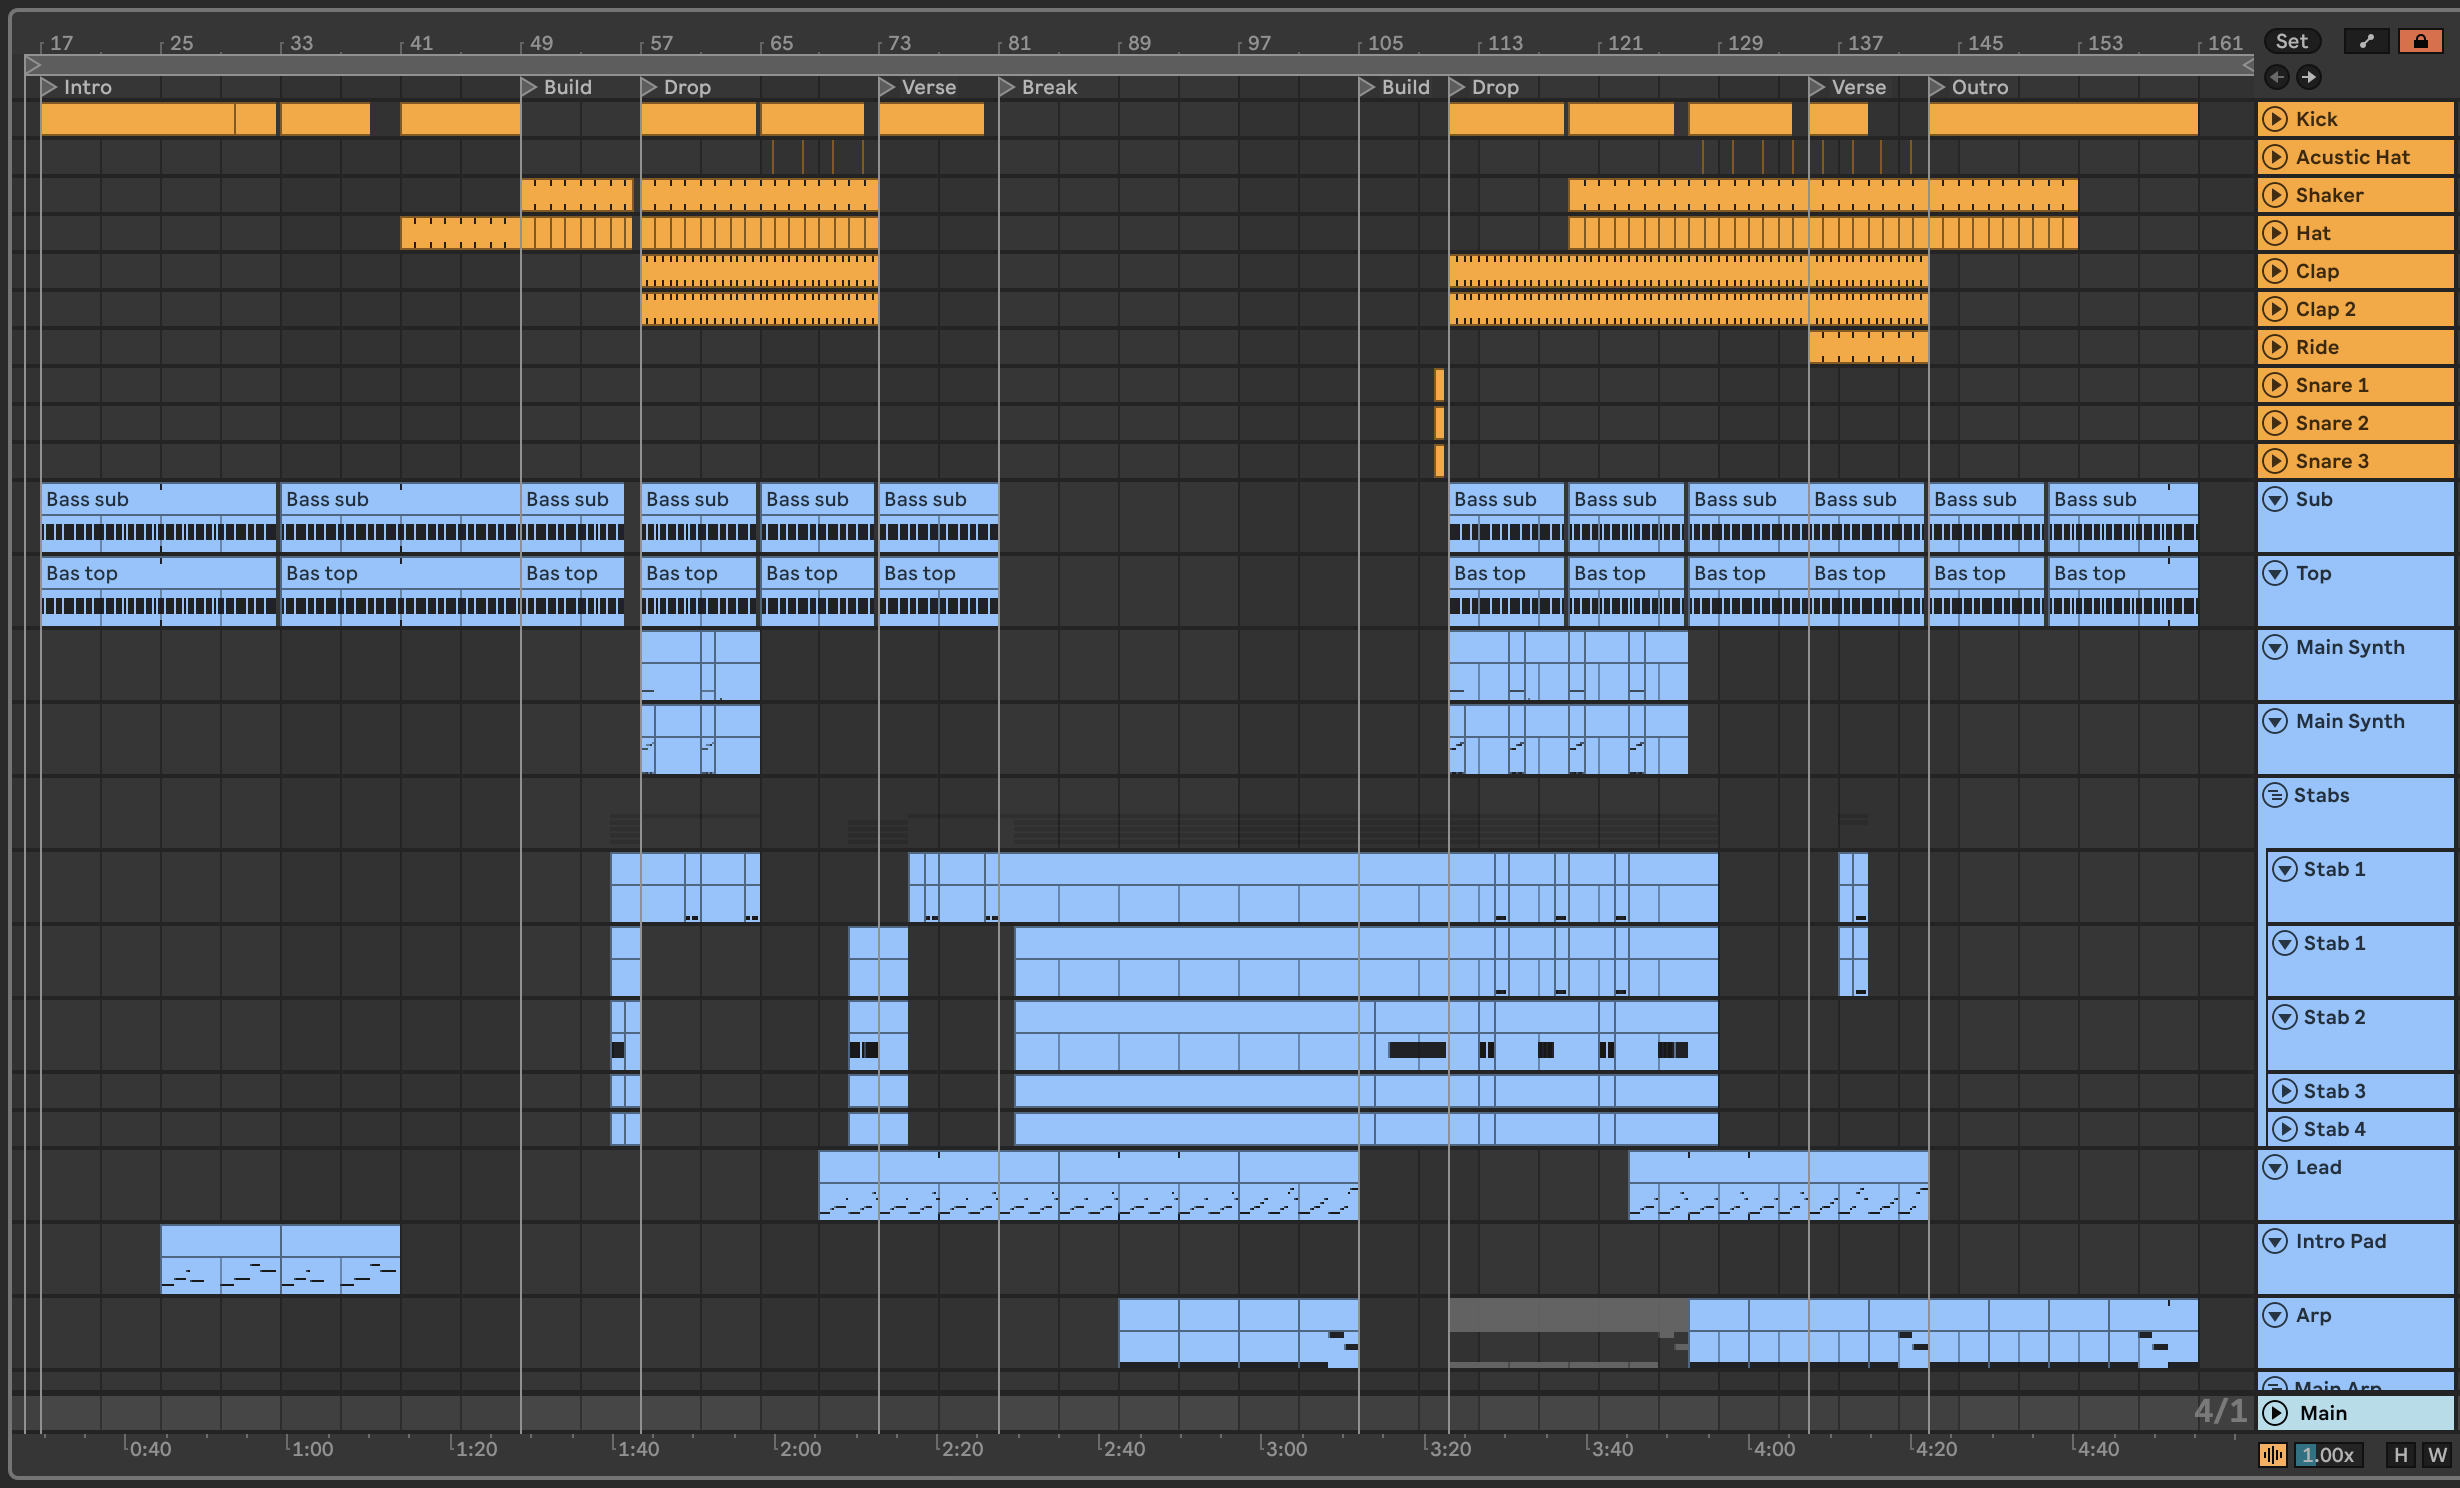Jump to previous locator arrow
Screen dimensions: 2460x1488
click(2277, 77)
